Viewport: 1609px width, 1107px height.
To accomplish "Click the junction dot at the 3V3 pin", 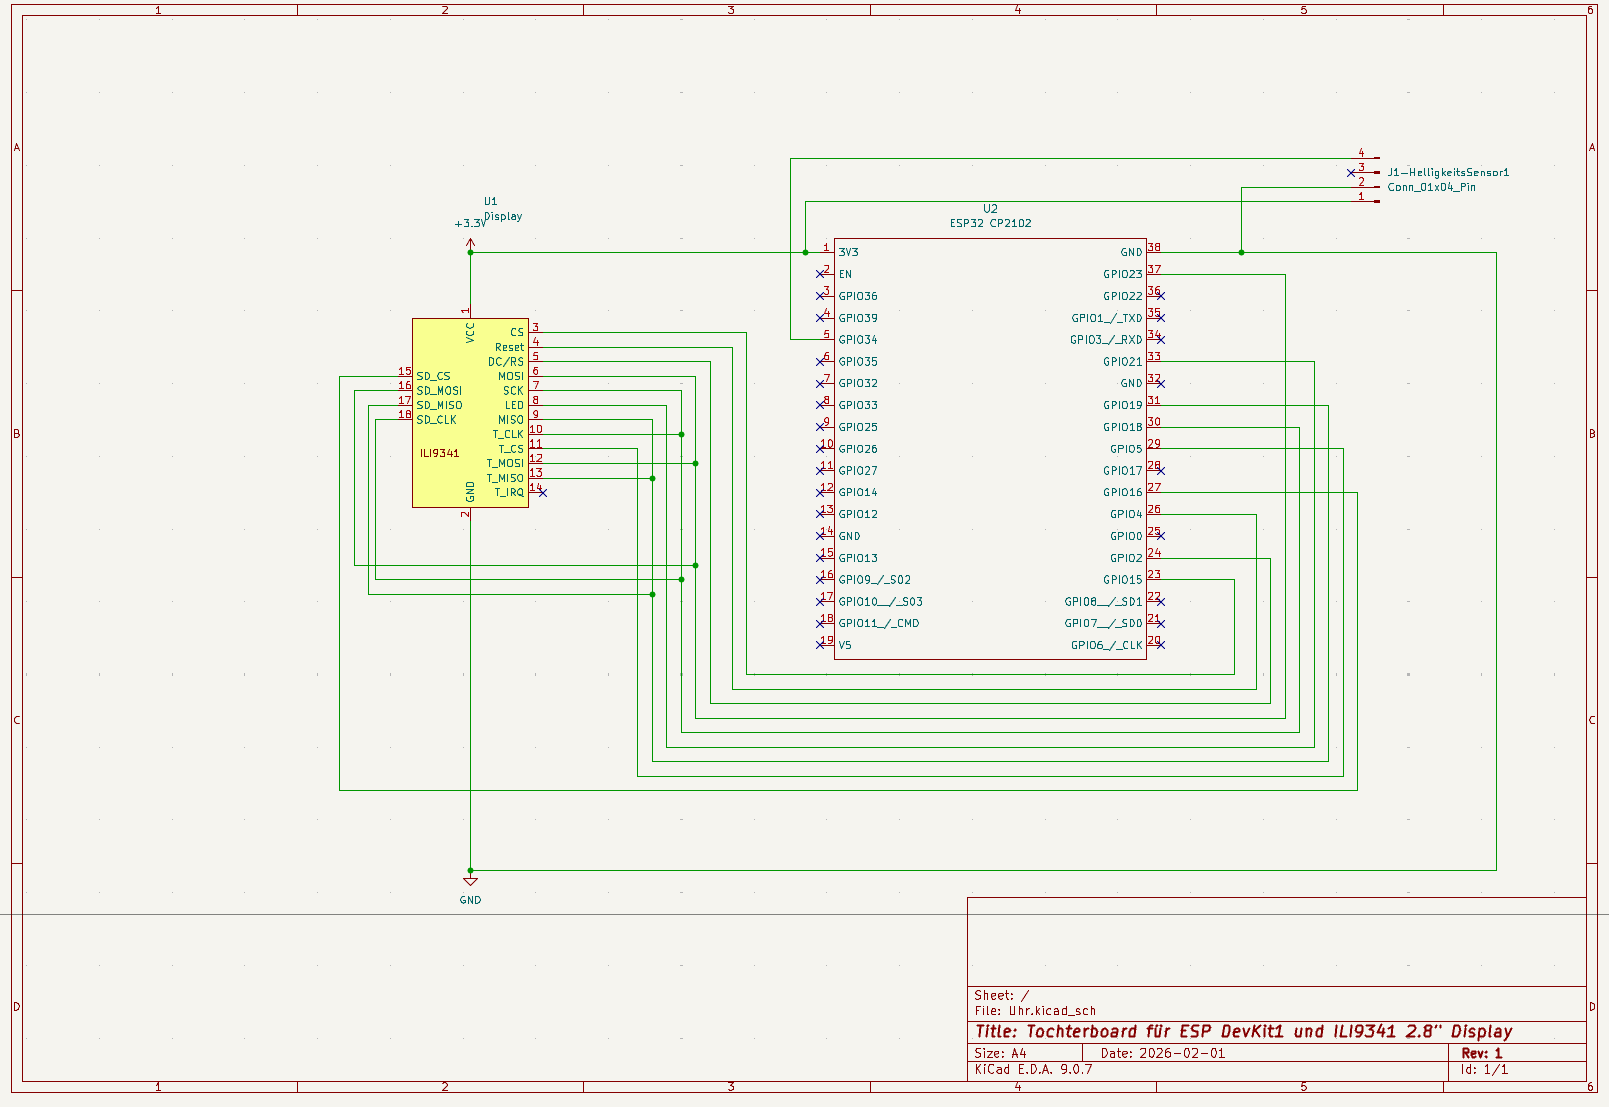I will click(x=806, y=252).
